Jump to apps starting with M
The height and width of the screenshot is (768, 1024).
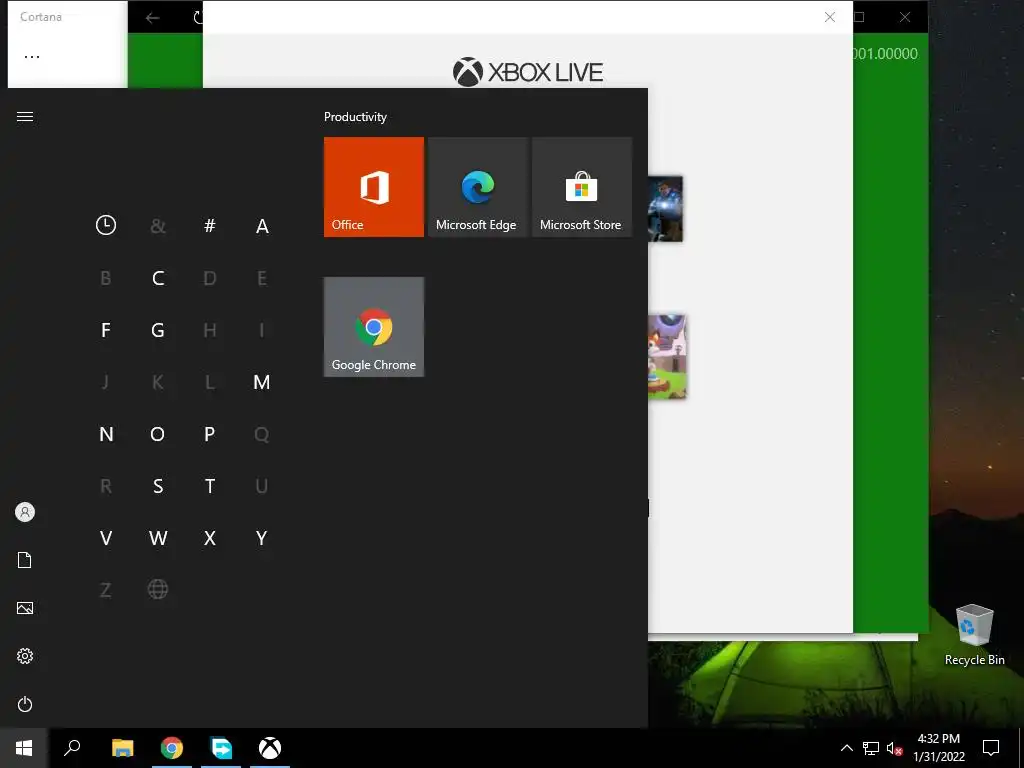click(262, 382)
